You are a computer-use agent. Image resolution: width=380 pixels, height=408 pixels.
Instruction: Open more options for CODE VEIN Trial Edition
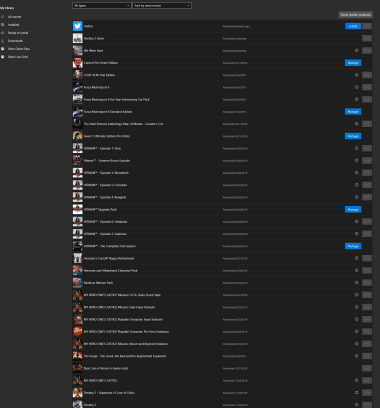(x=367, y=75)
